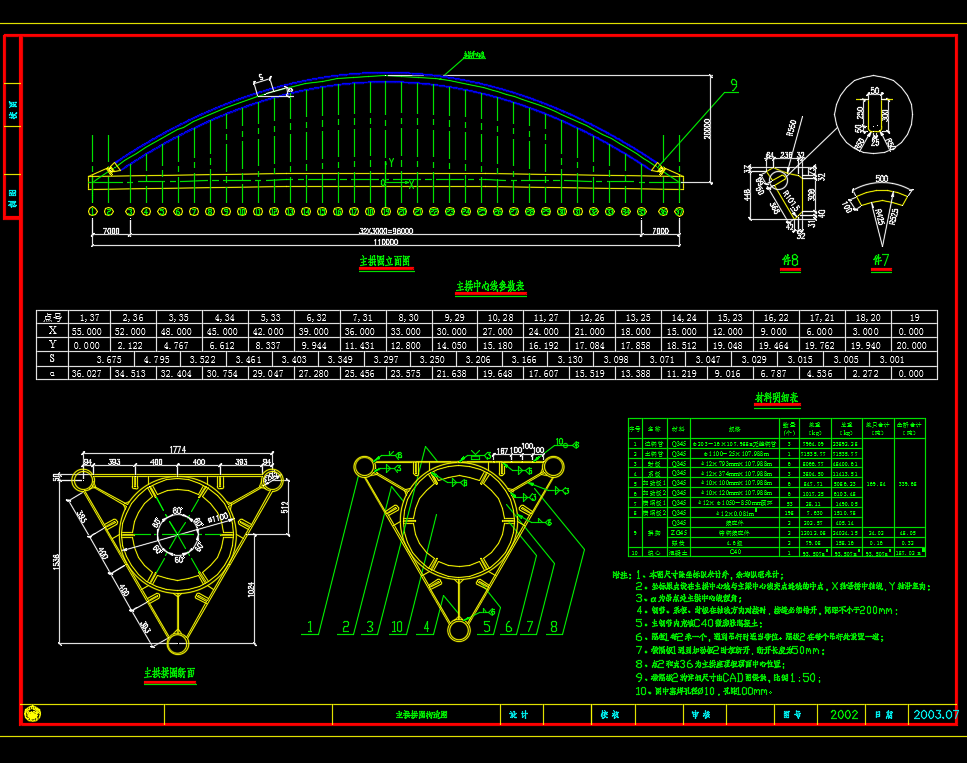The width and height of the screenshot is (967, 763).
Task: Click the "1774" width dimension on the section
Action: (178, 450)
